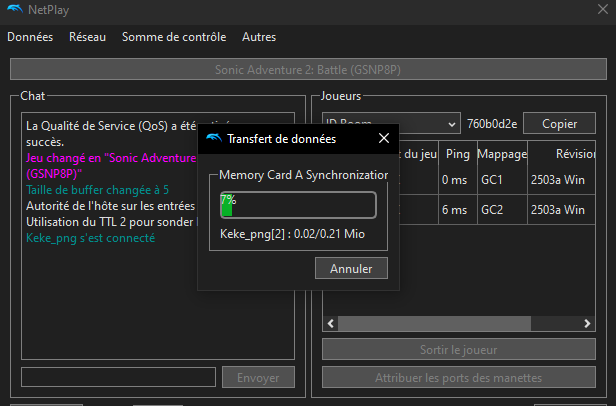Screen dimensions: 616x406
Task: Open the Somme de contrôle menu
Action: 174,37
